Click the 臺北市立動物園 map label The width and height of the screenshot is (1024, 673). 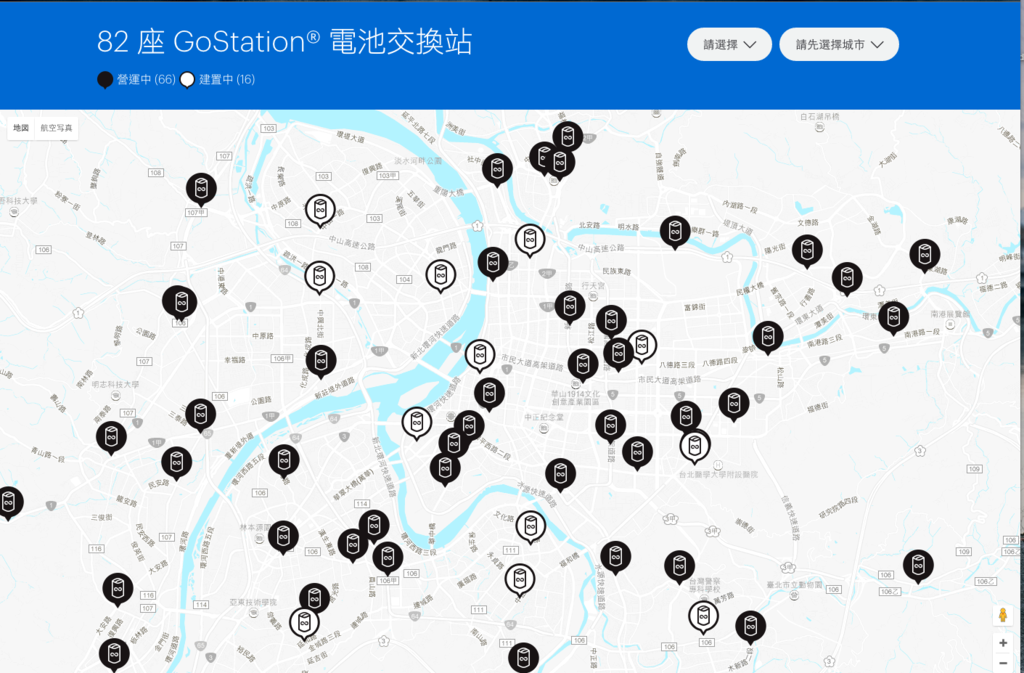tap(794, 585)
